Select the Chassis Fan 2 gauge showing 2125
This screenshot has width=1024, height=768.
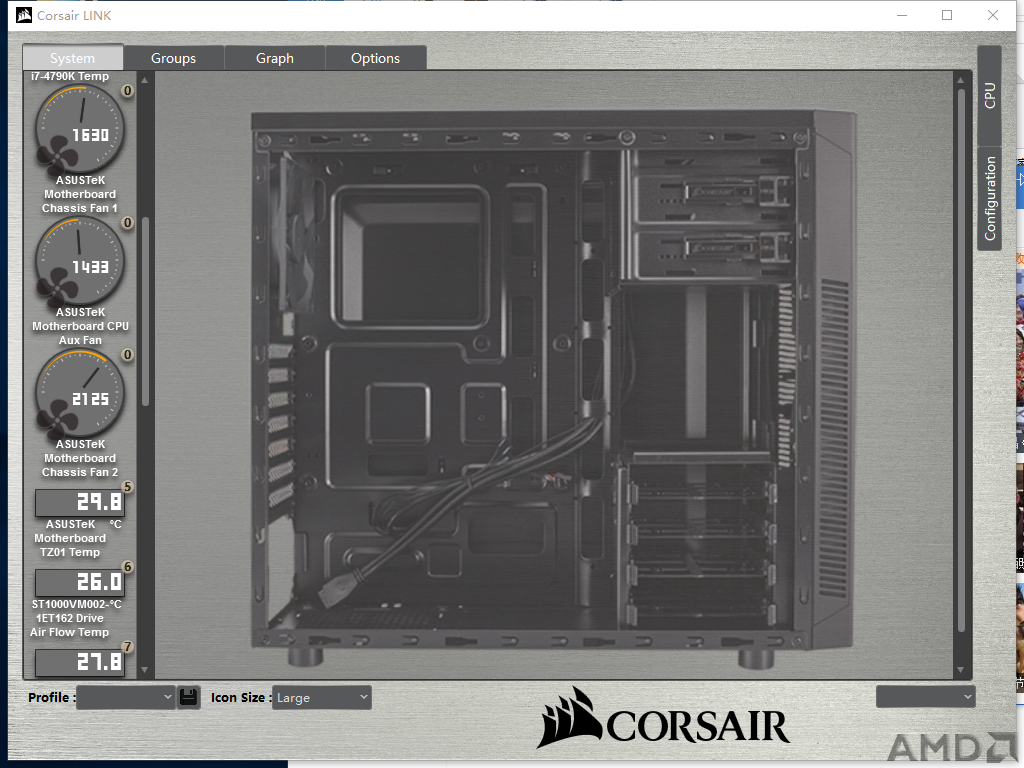click(x=79, y=394)
